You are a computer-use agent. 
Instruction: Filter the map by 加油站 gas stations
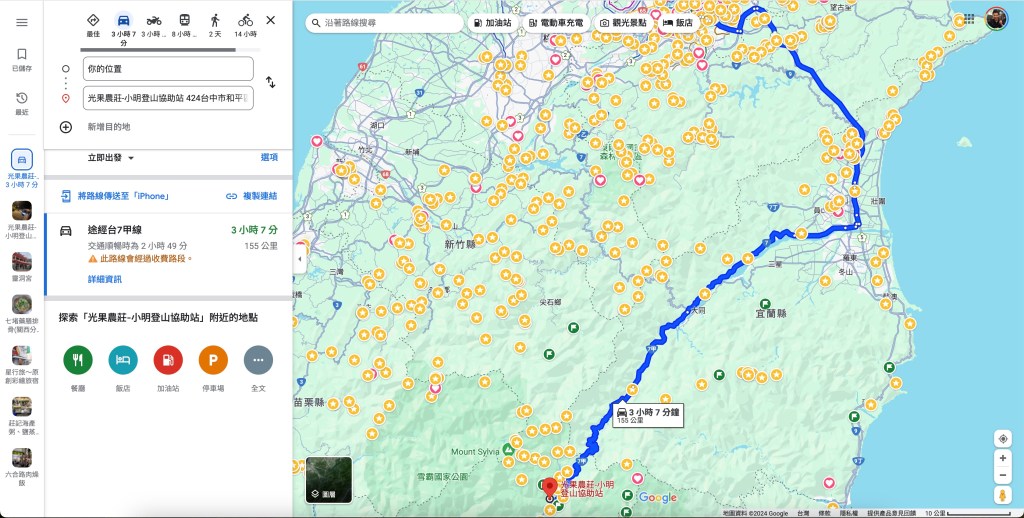point(492,22)
